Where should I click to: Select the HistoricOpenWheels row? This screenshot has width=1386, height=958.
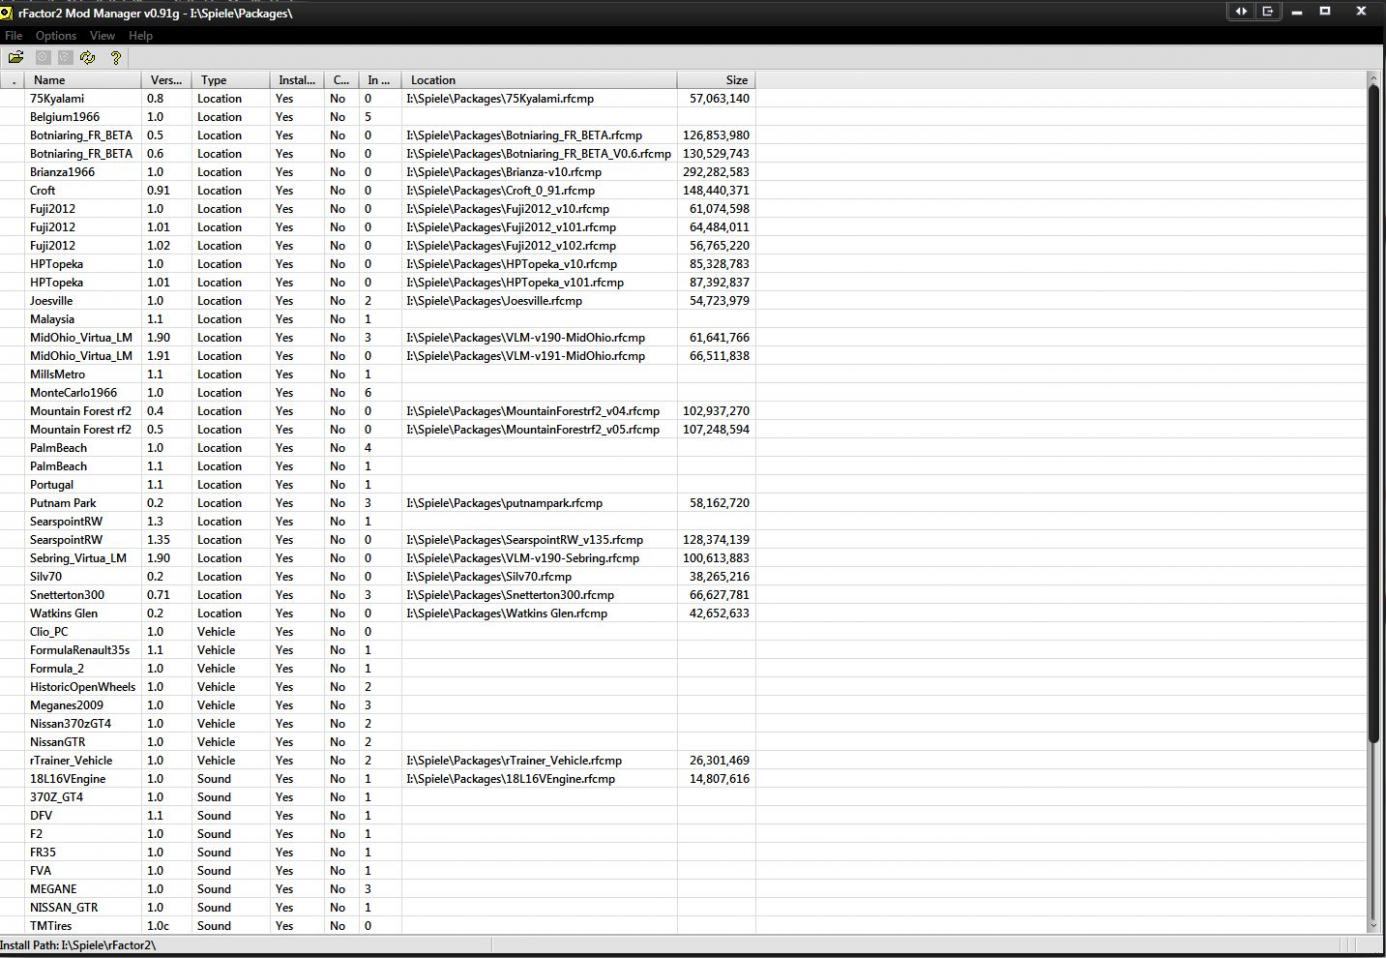pyautogui.click(x=378, y=687)
